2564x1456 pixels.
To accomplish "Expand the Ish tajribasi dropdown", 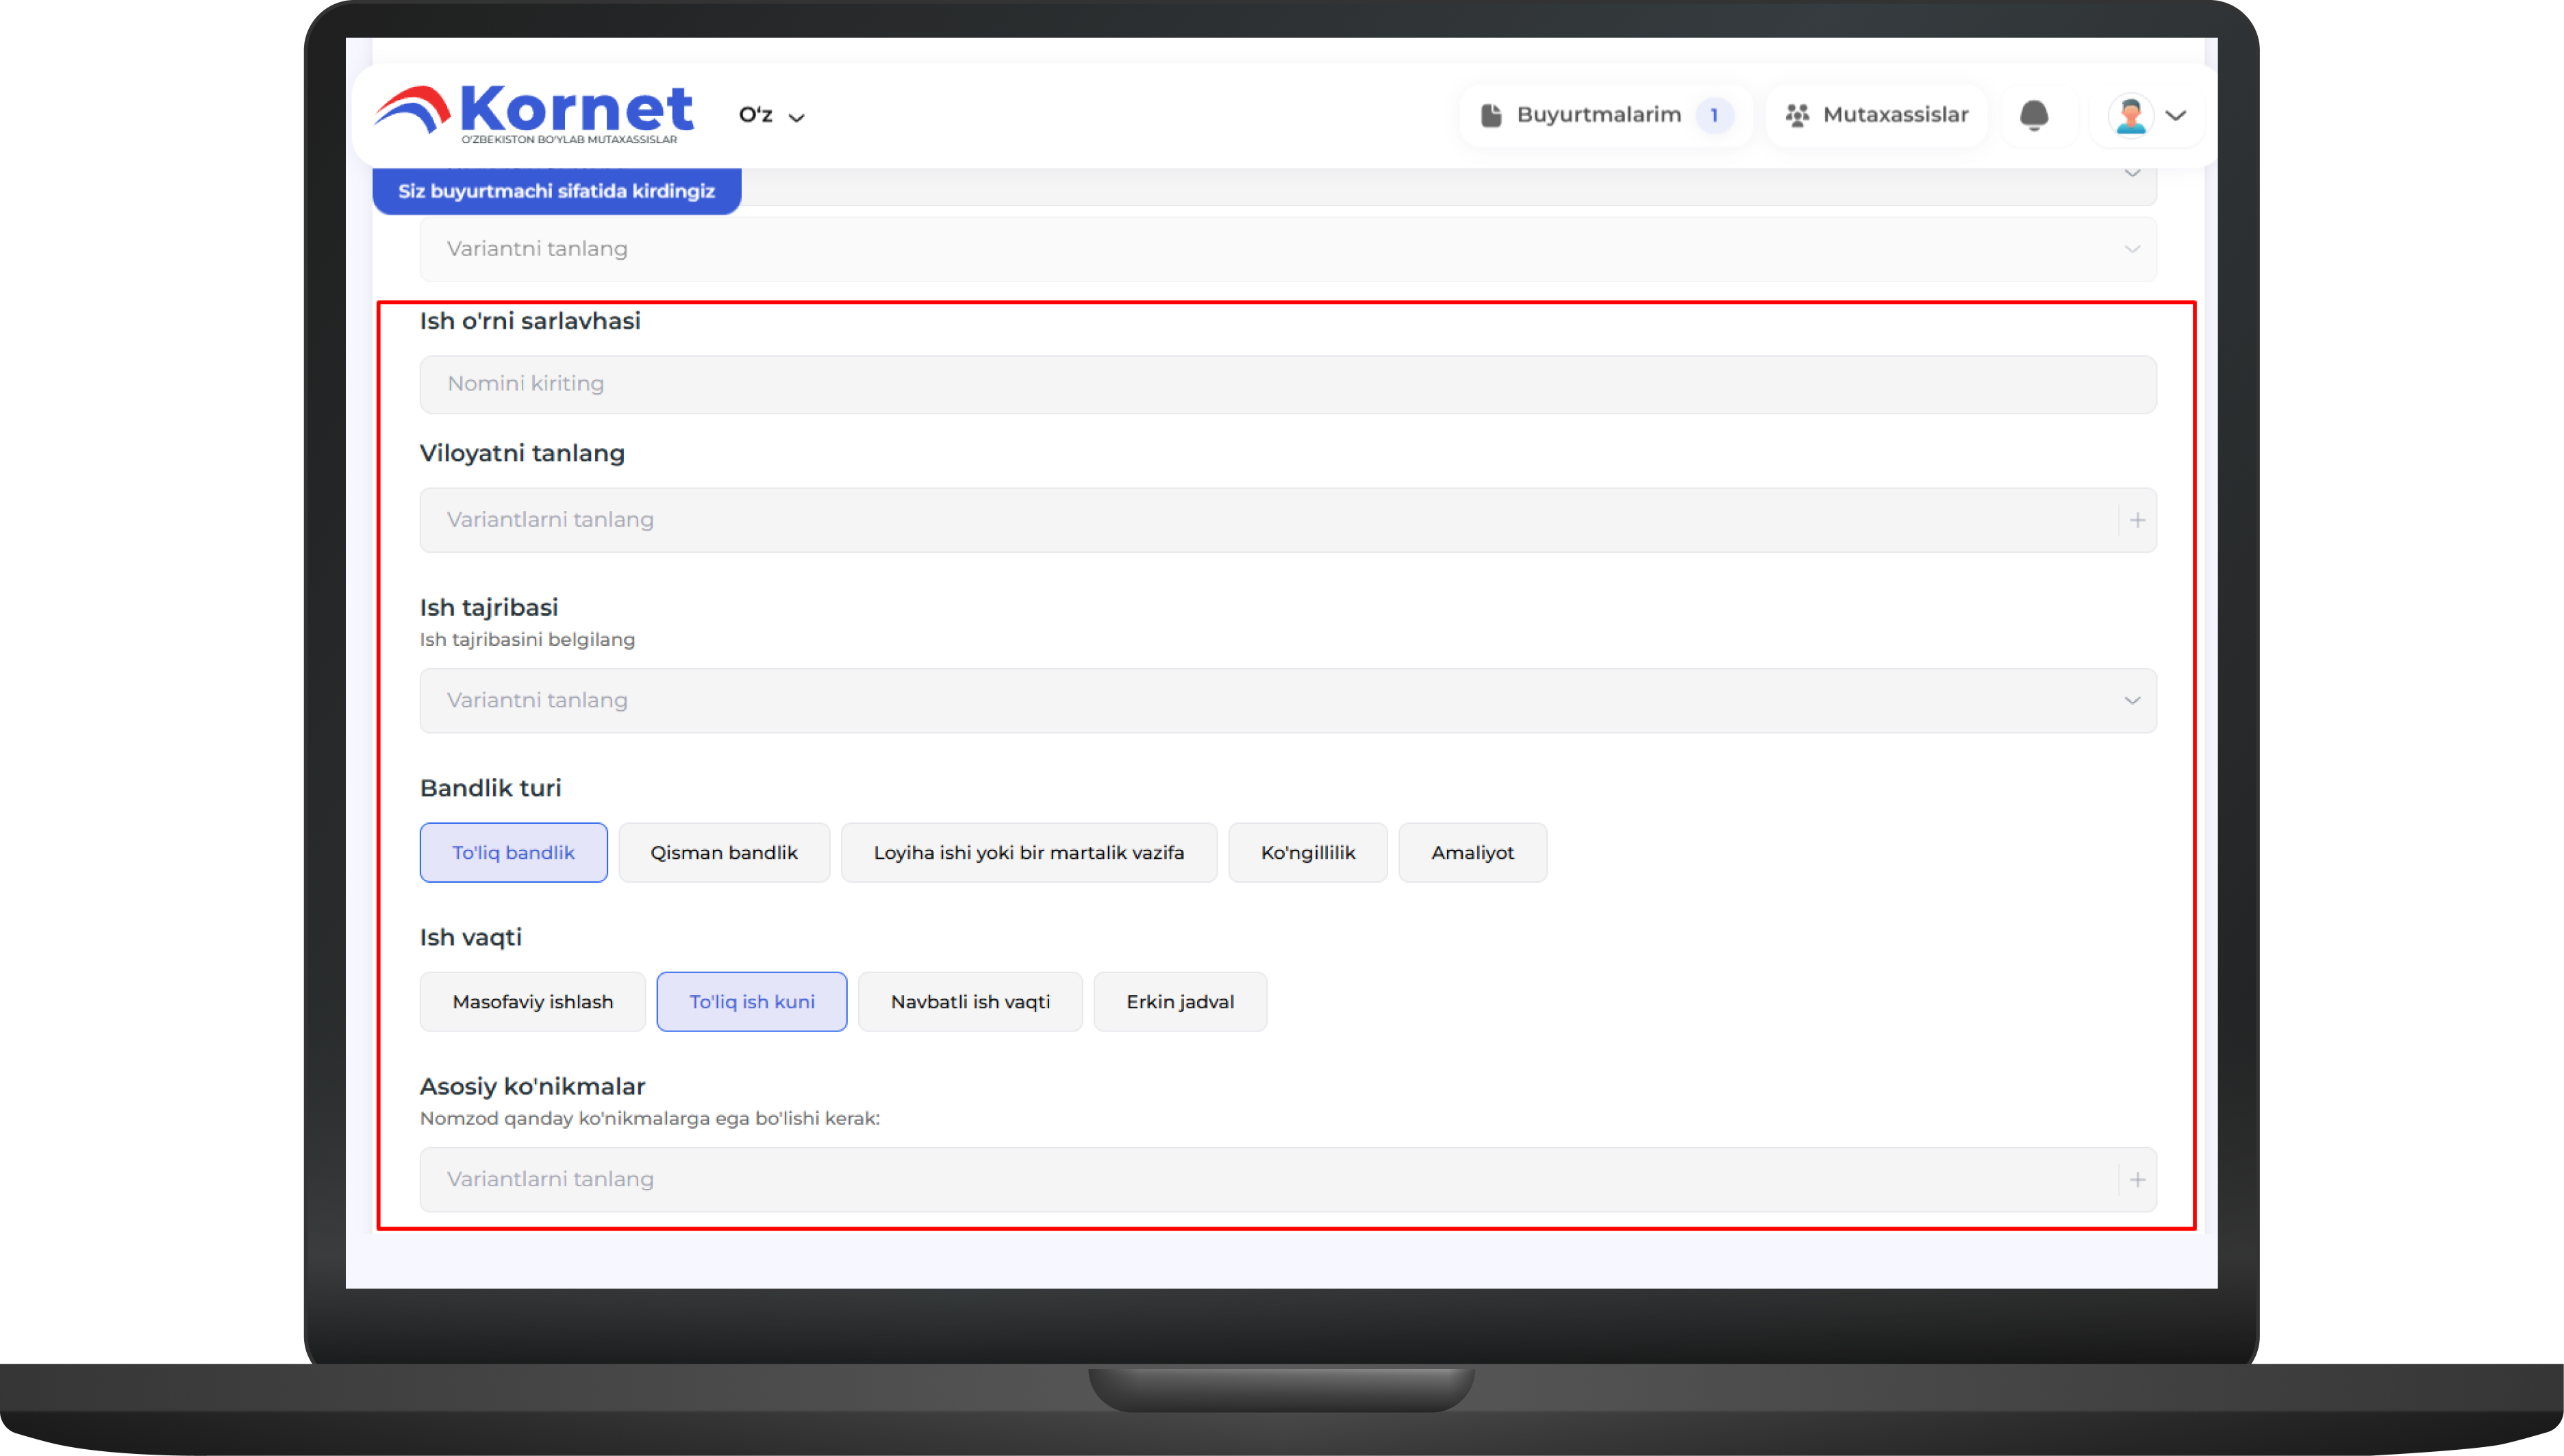I will pos(1287,700).
